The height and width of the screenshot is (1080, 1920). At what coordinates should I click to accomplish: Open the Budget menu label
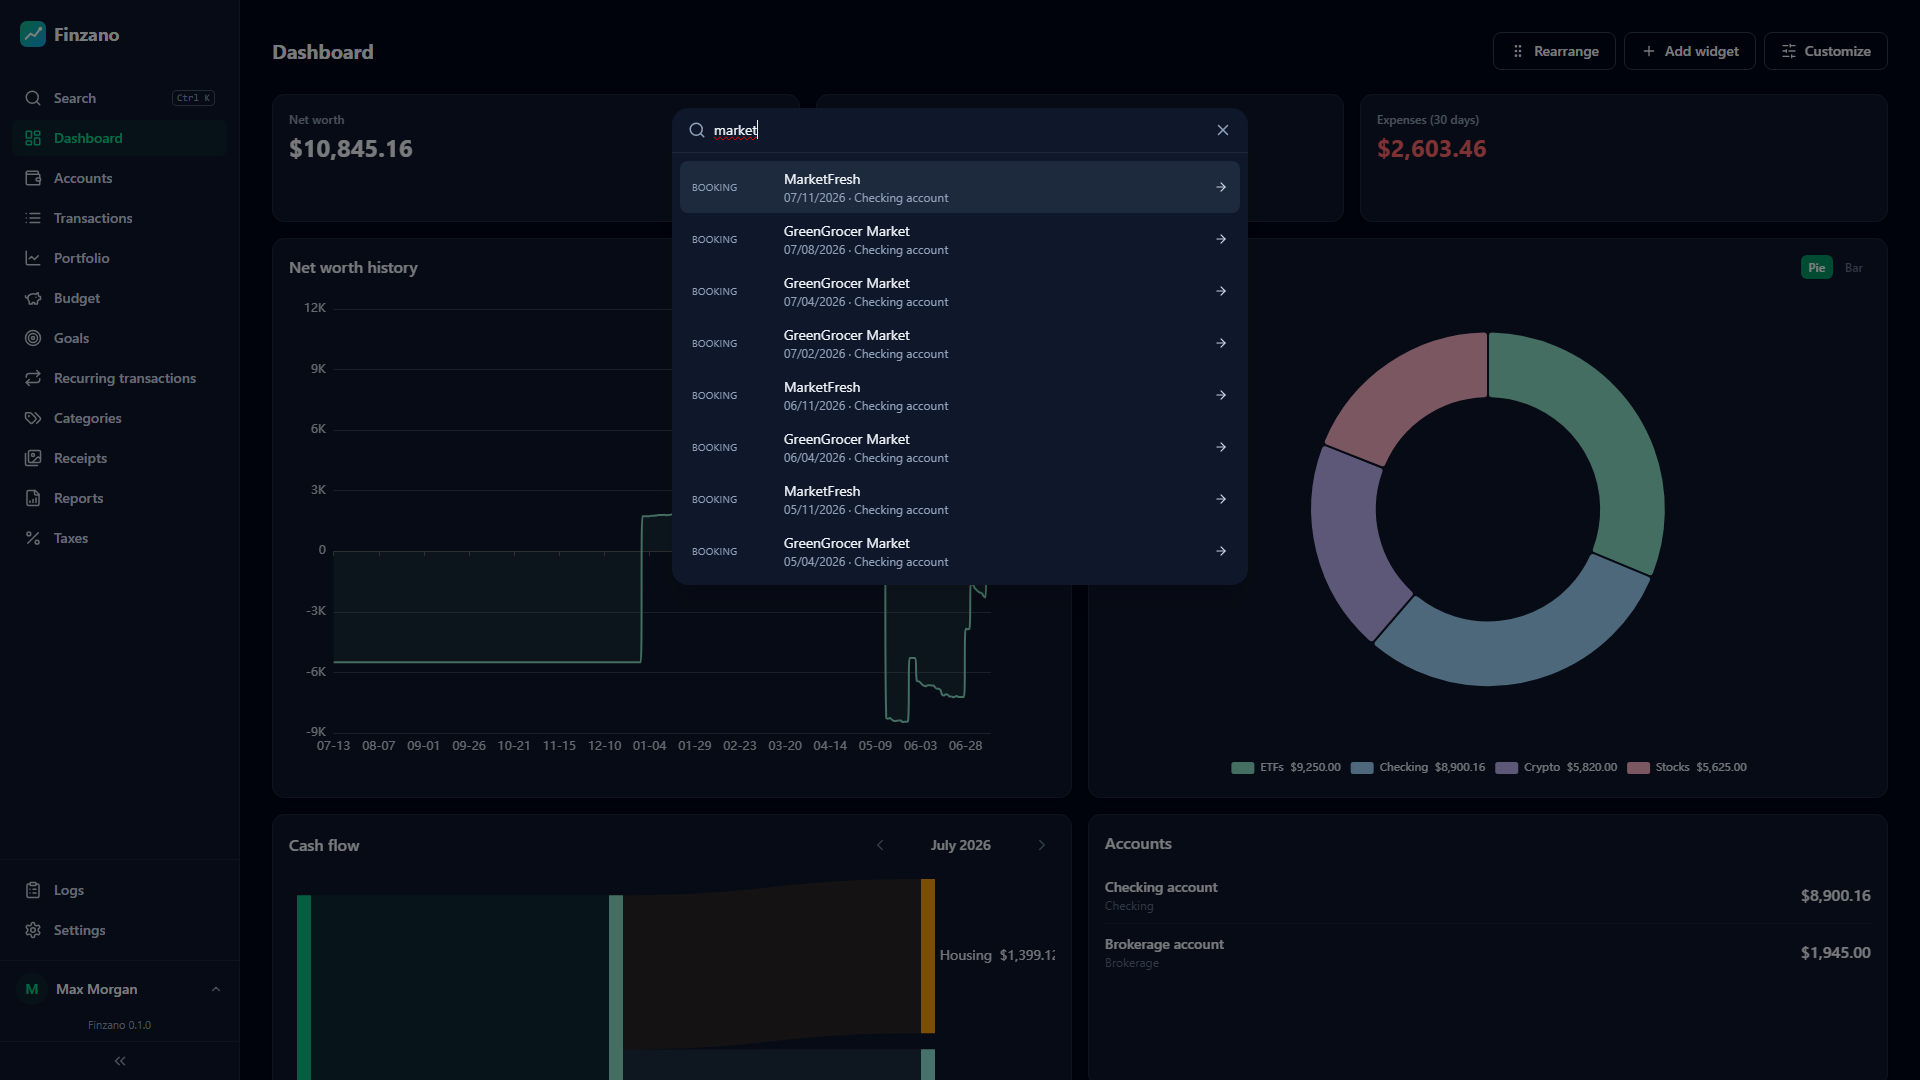click(77, 298)
